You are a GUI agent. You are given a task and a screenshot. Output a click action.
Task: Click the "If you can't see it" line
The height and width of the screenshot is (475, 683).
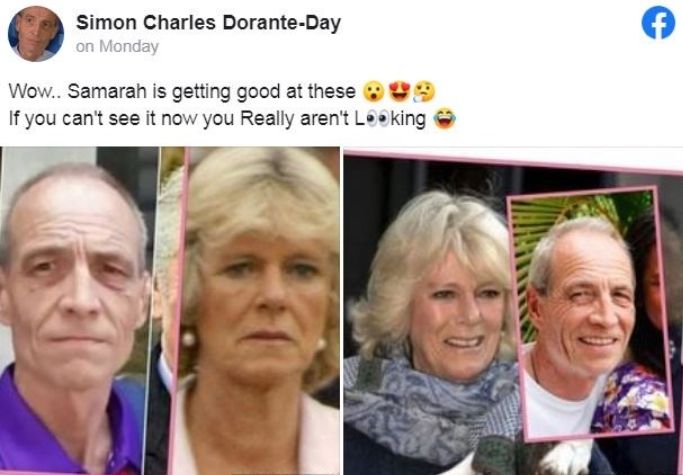(x=232, y=119)
